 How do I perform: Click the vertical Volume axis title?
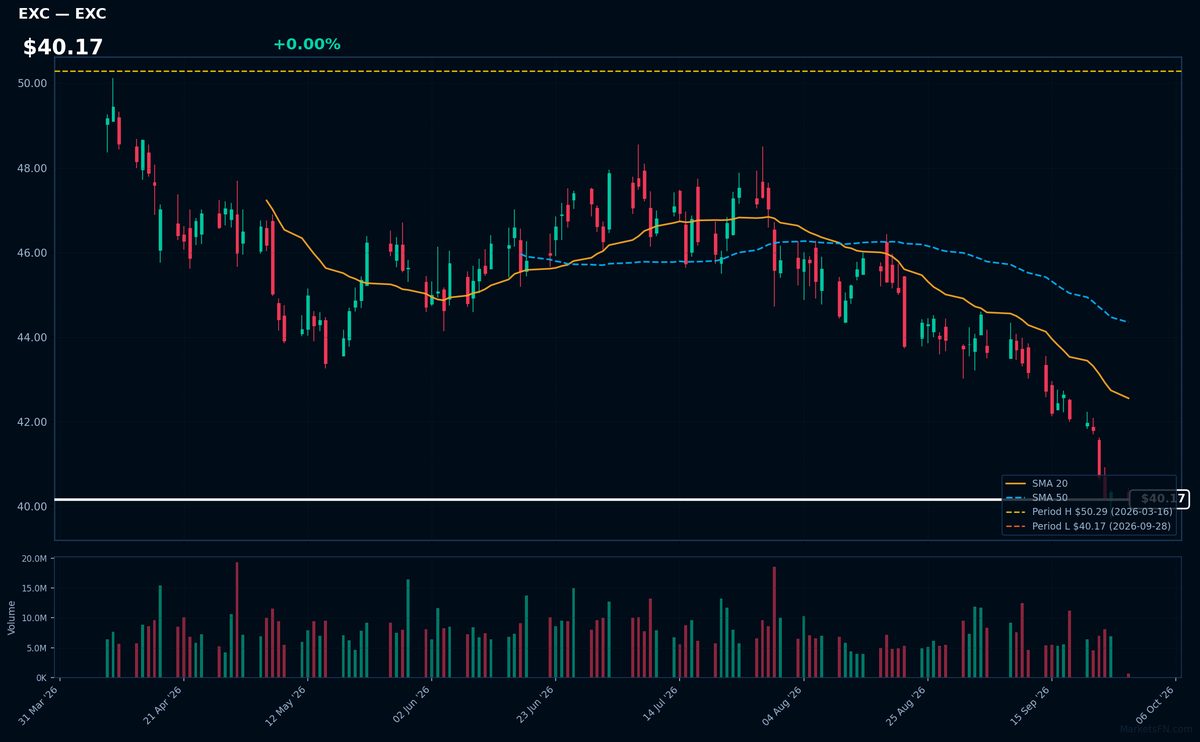click(x=12, y=617)
